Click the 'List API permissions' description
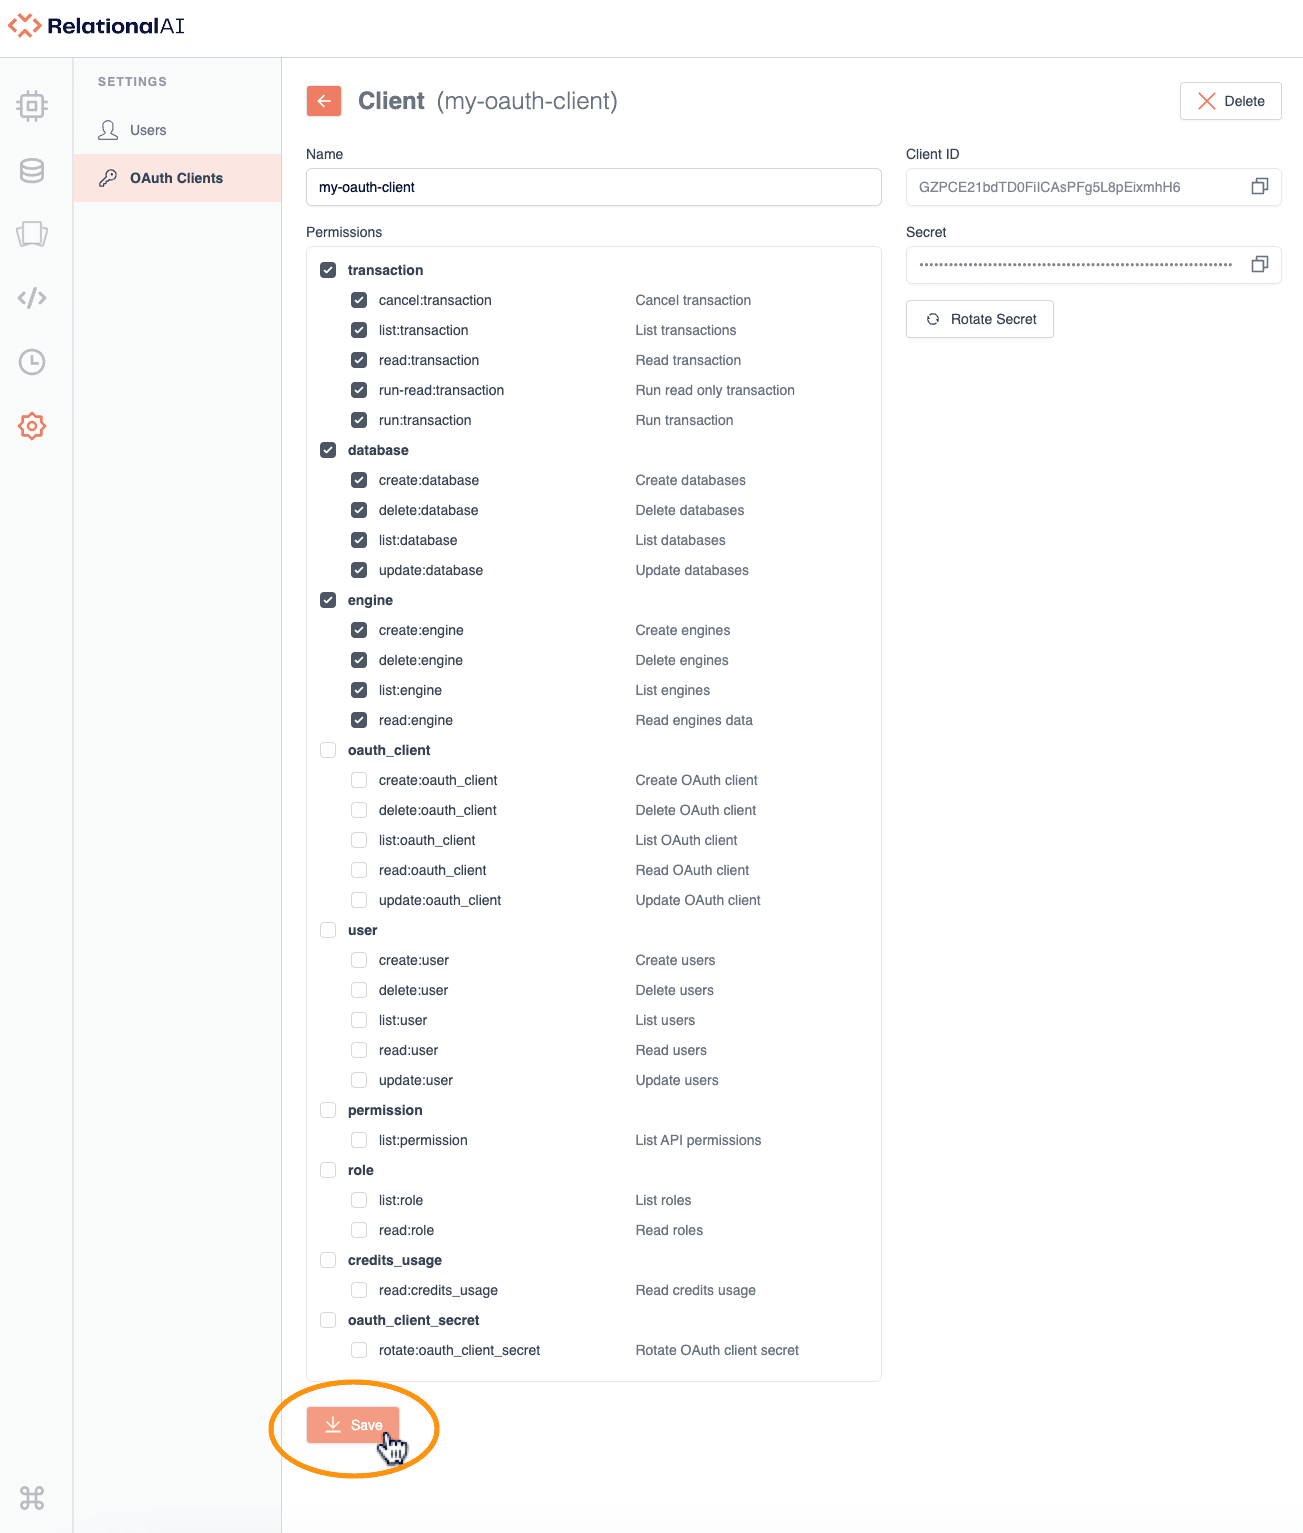1303x1533 pixels. pyautogui.click(x=698, y=1140)
